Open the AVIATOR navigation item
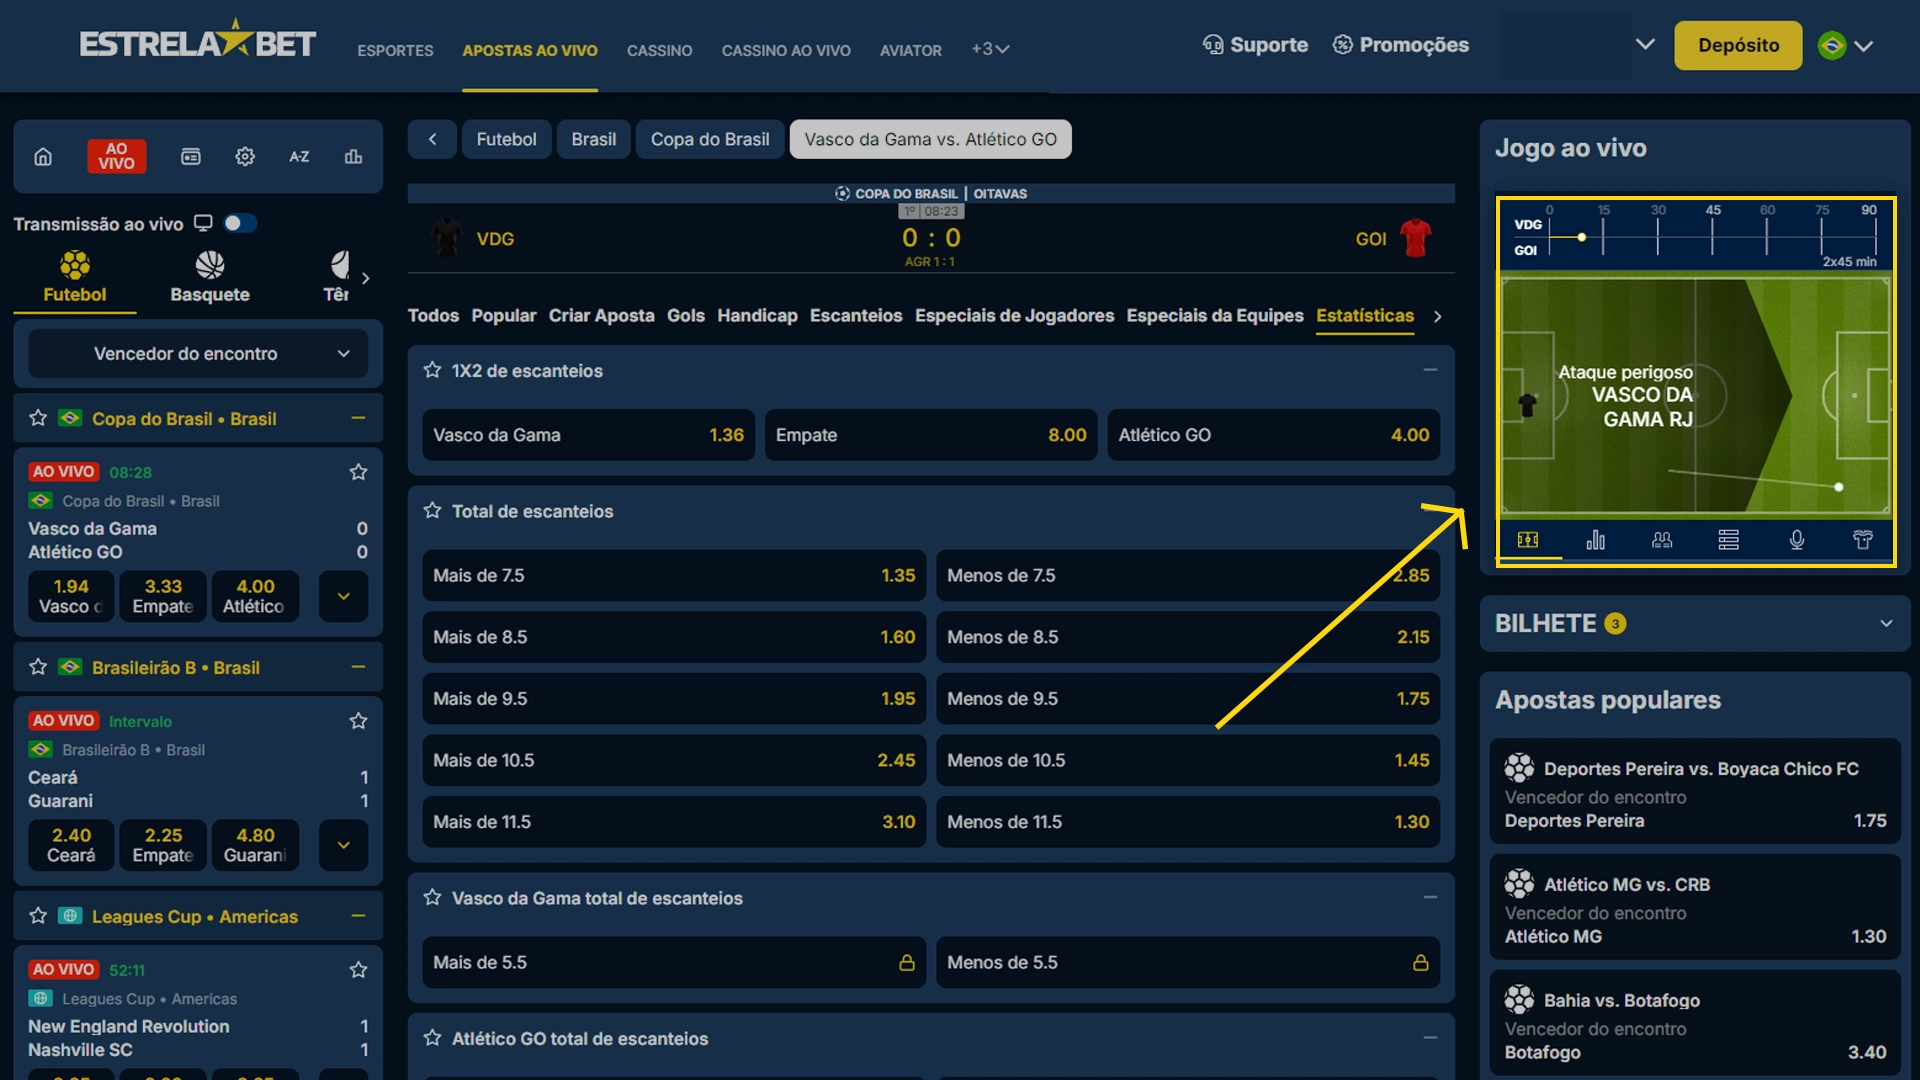Image resolution: width=1920 pixels, height=1080 pixels. pyautogui.click(x=910, y=50)
